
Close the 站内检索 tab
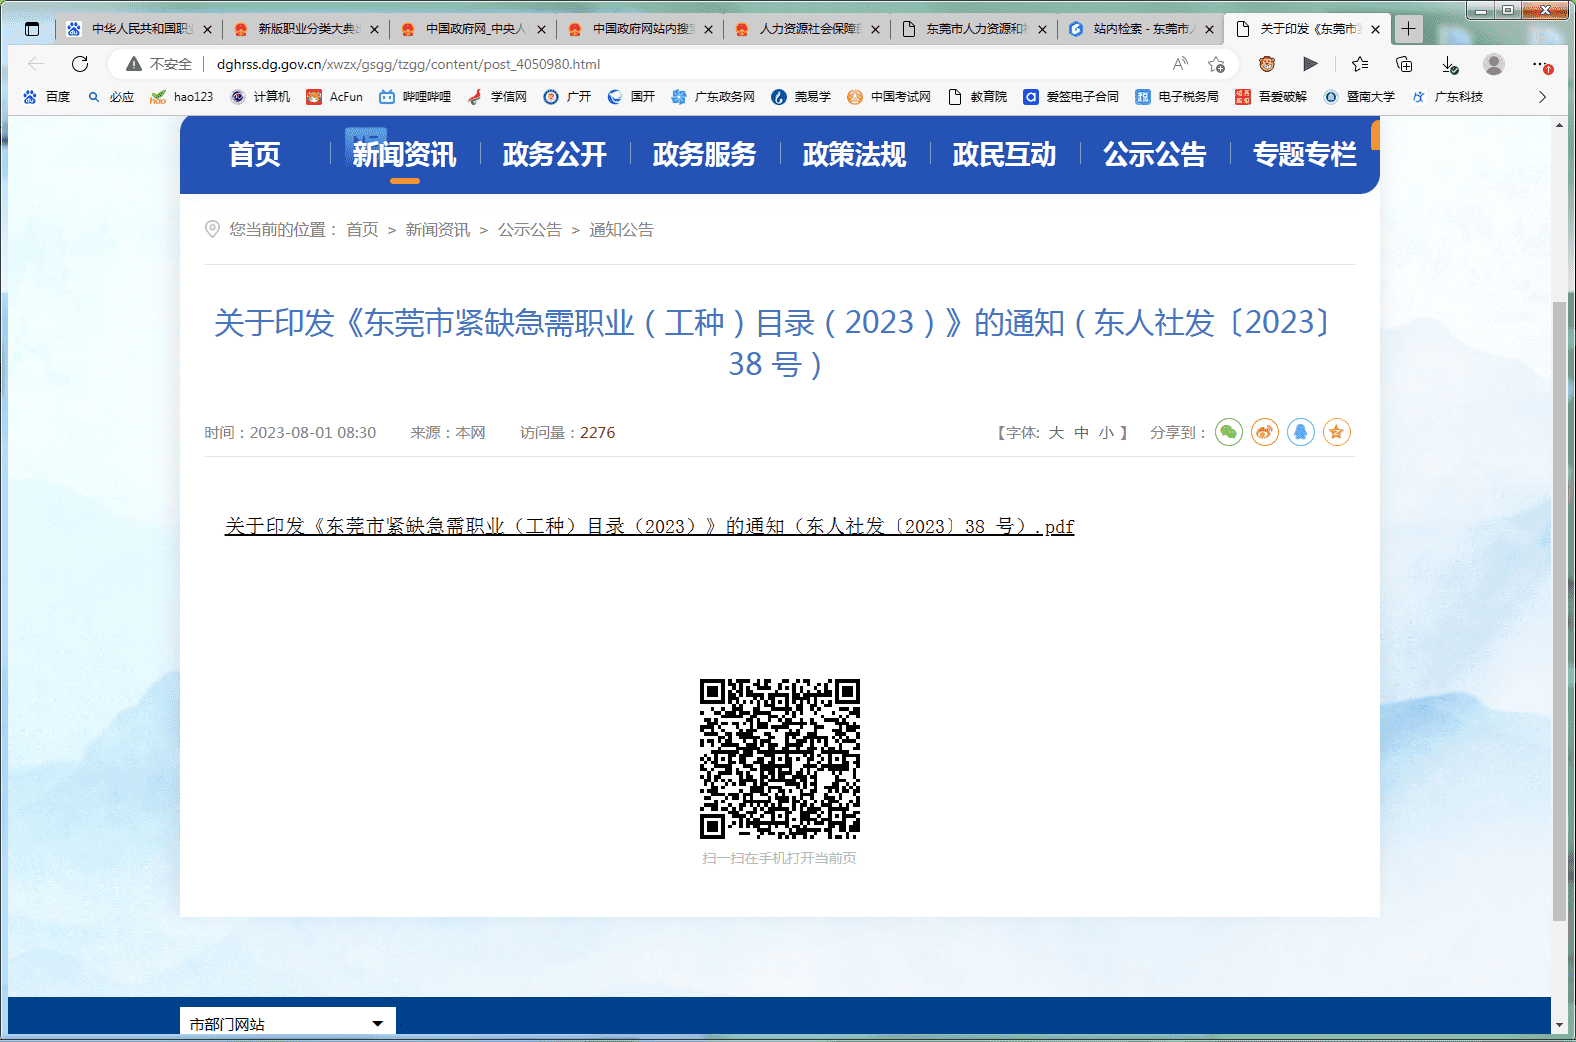[x=1209, y=29]
